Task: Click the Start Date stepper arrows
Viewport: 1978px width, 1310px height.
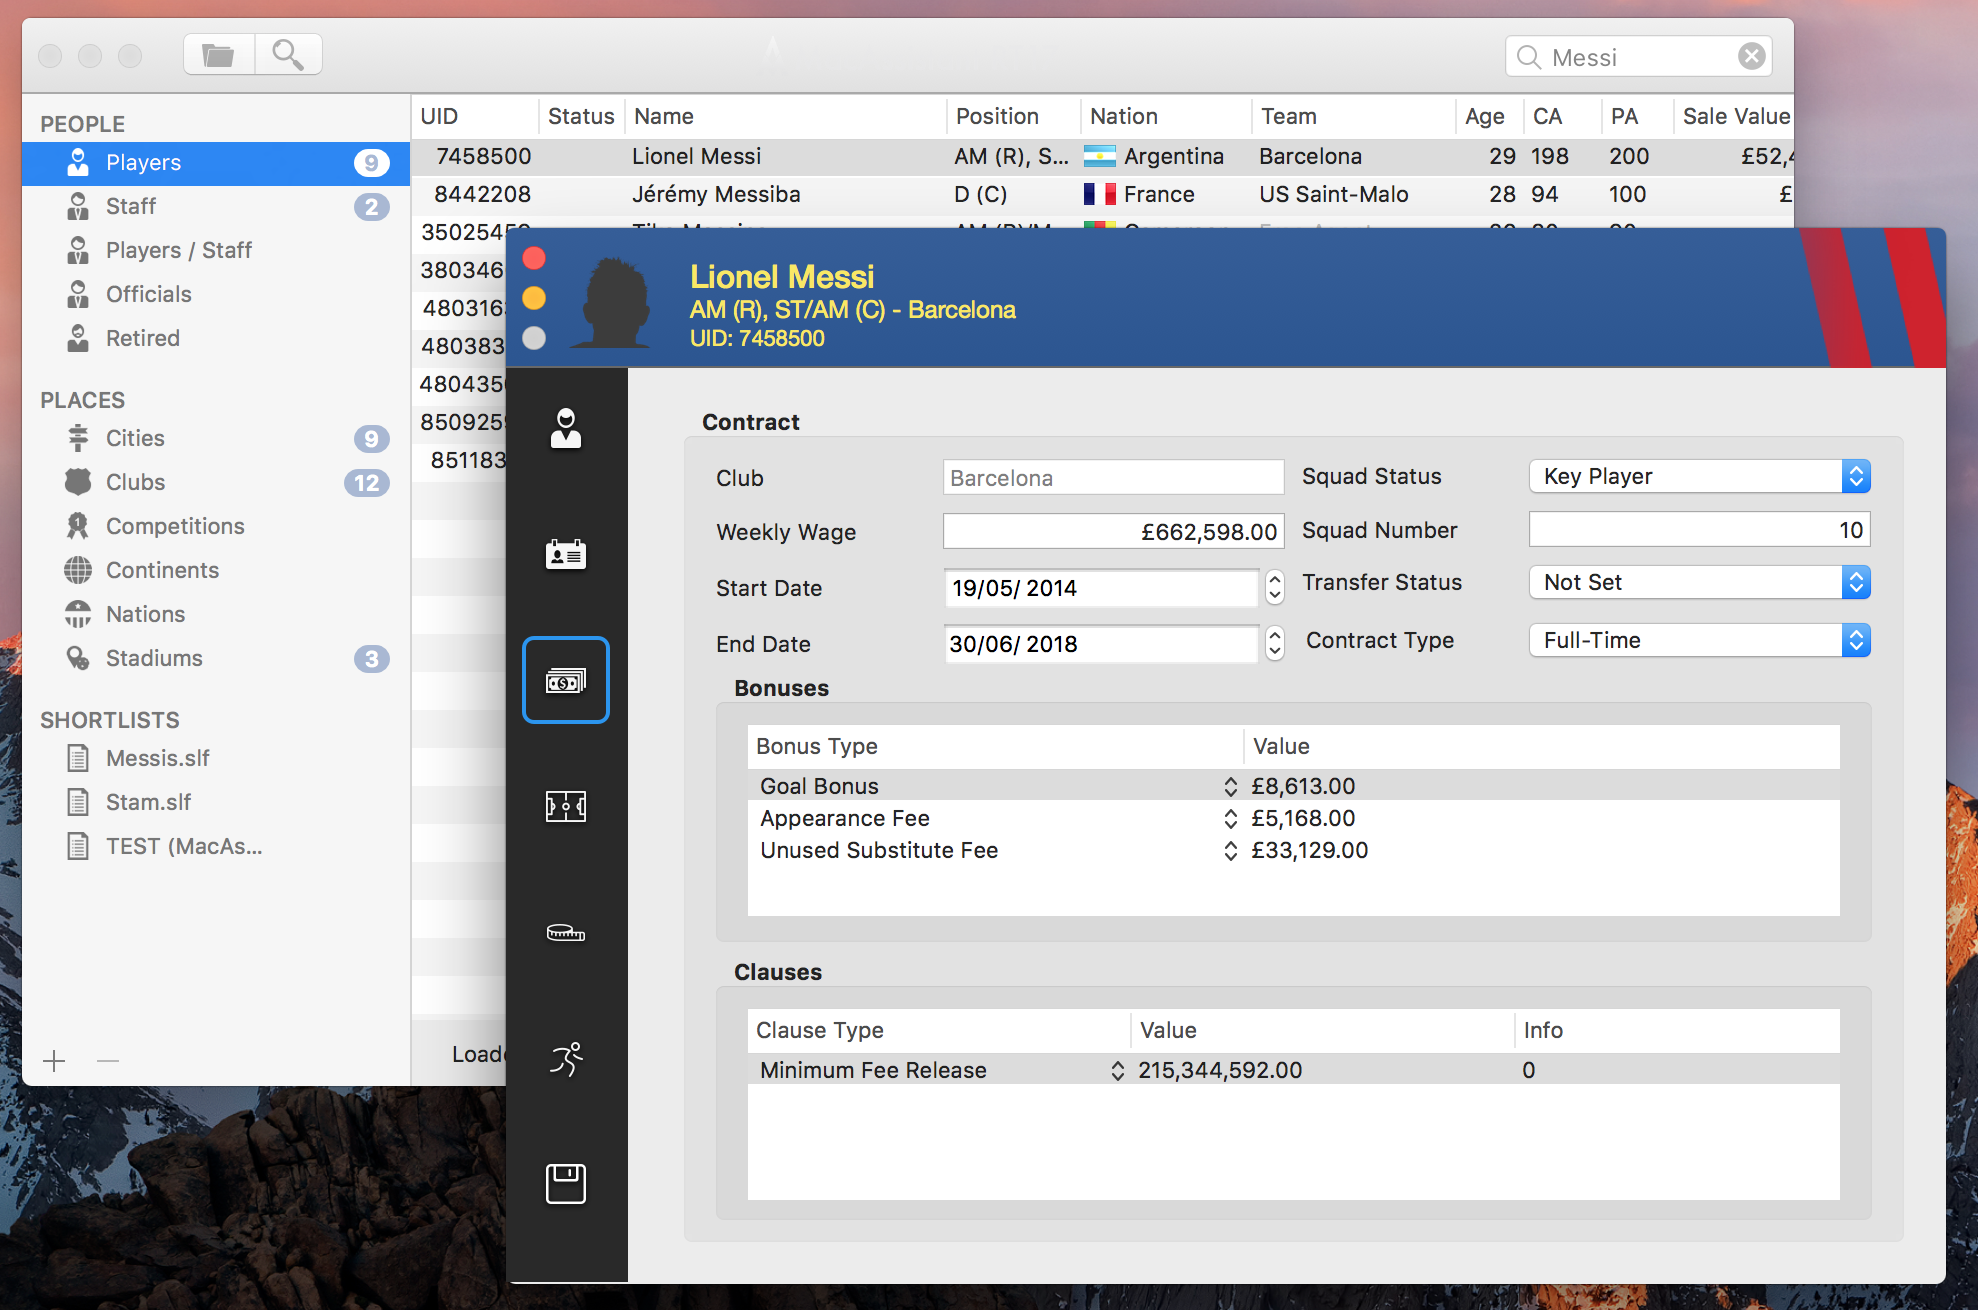Action: 1275,588
